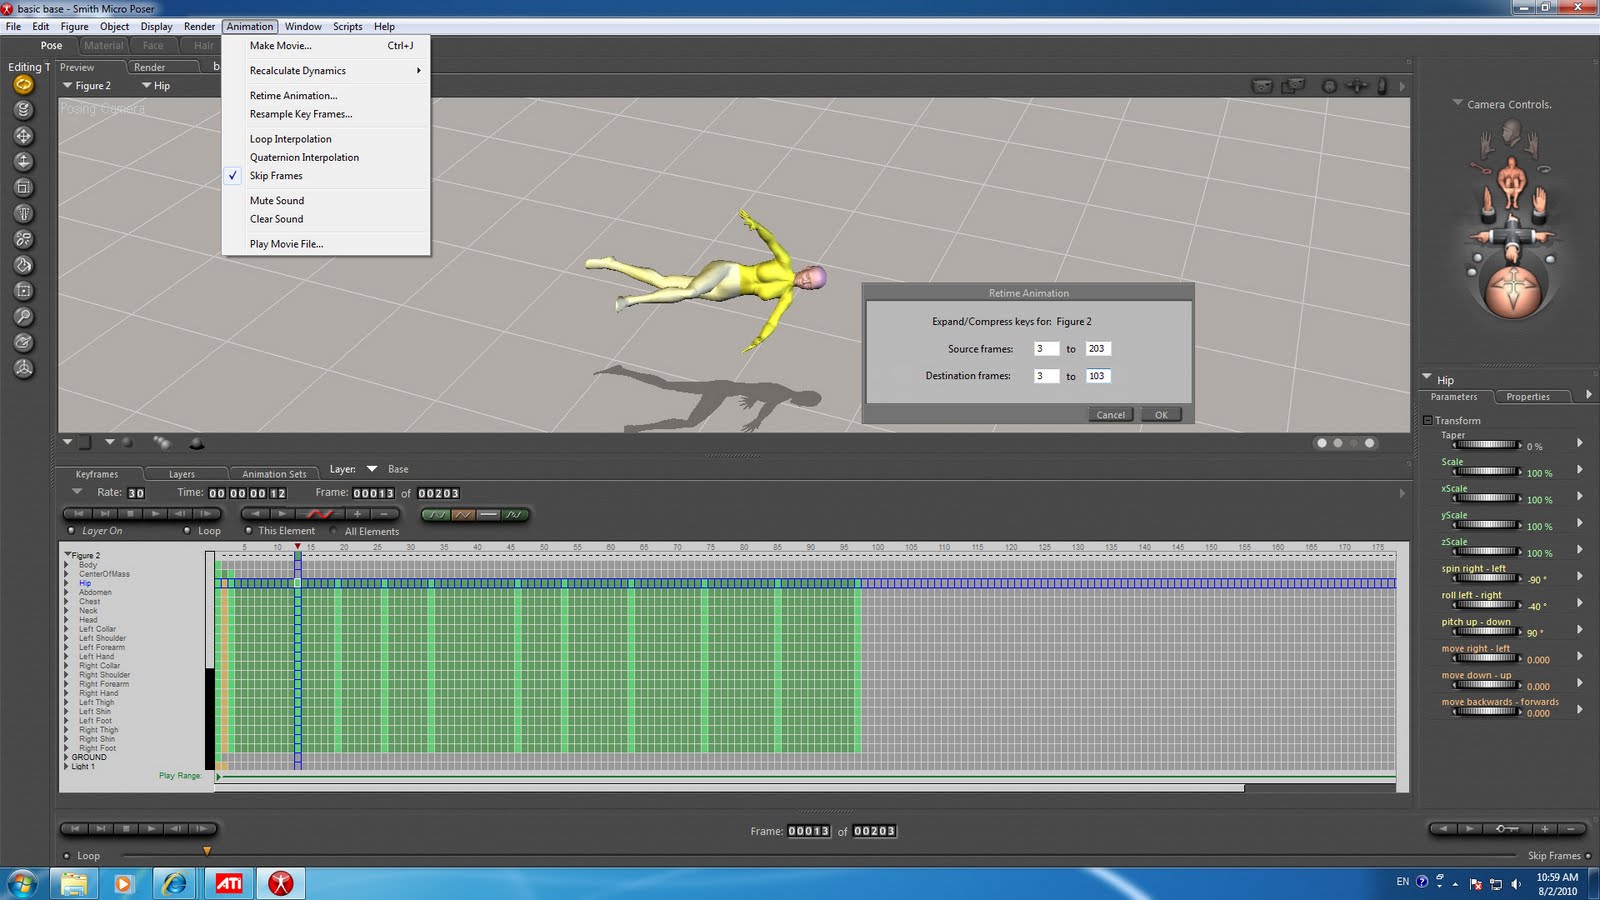1600x900 pixels.
Task: Cancel the Retime Animation dialog
Action: 1110,415
